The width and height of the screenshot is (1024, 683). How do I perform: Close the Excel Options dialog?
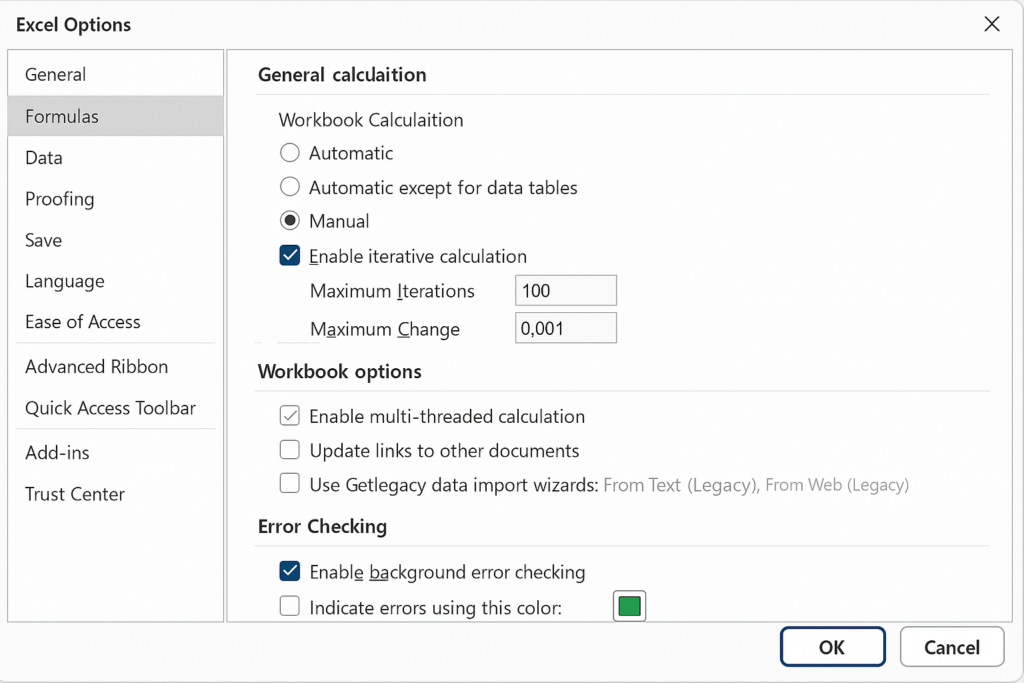tap(991, 24)
